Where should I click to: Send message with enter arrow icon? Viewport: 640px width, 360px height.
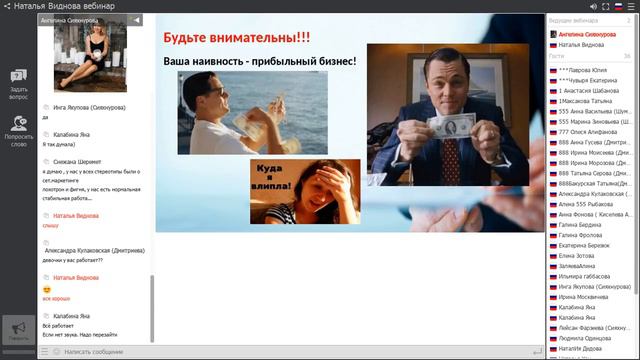click(538, 351)
